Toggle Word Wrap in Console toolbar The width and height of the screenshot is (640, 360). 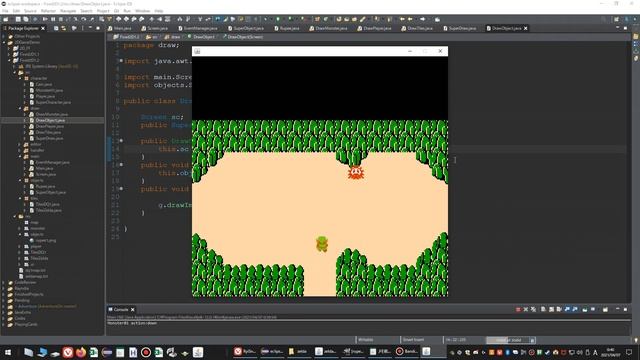(x=559, y=309)
